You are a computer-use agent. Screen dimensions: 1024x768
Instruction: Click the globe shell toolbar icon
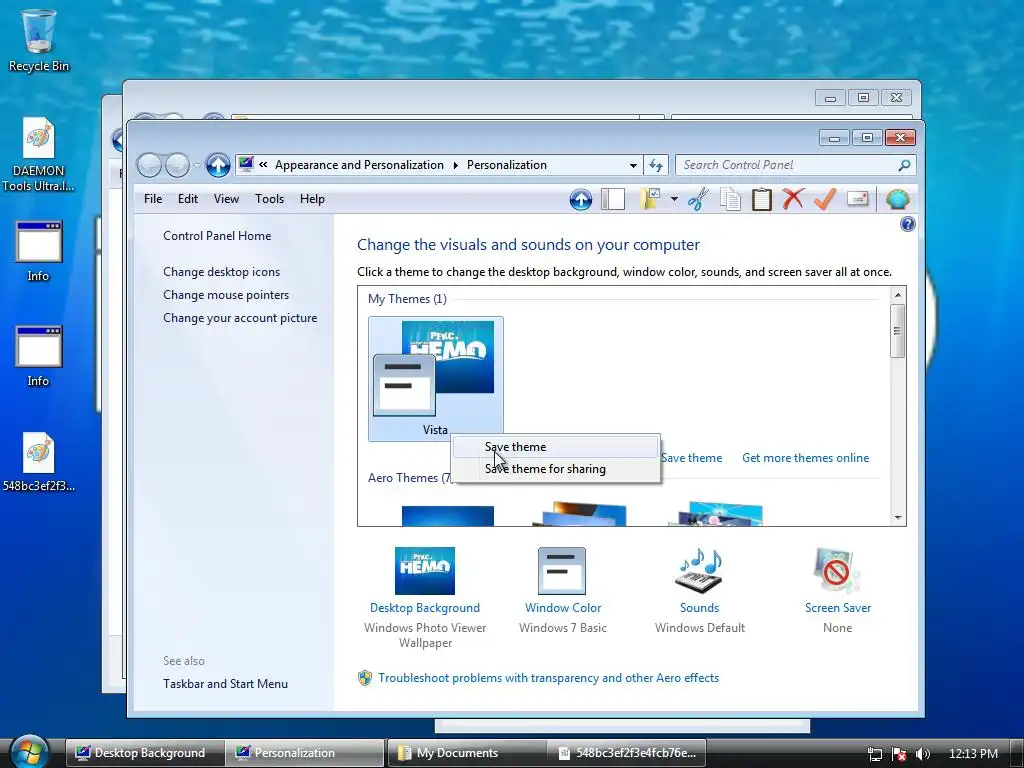898,199
